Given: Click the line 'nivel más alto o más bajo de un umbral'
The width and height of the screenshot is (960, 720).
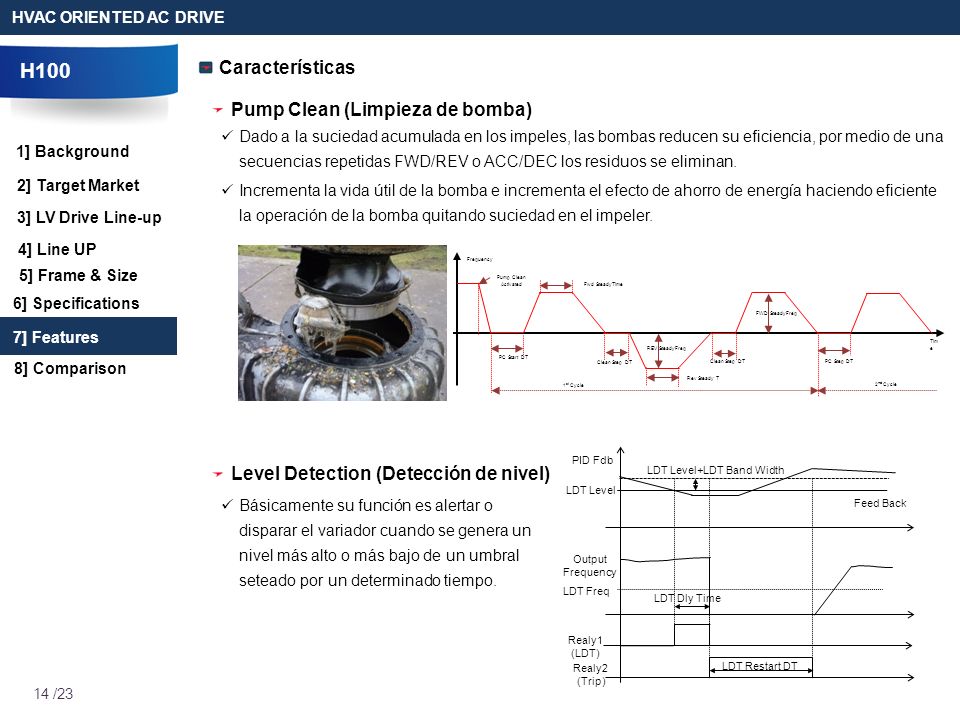Looking at the screenshot, I should coord(379,555).
